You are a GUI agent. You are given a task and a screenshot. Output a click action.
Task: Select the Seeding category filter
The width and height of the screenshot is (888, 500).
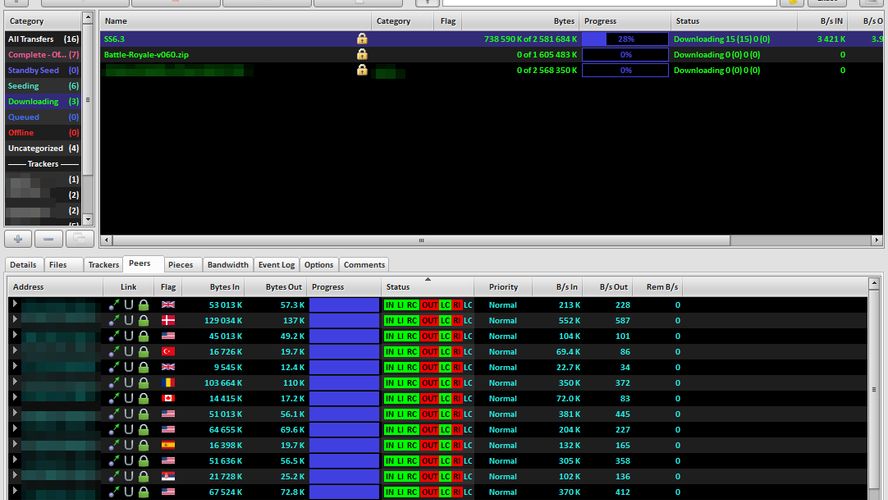click(x=24, y=86)
